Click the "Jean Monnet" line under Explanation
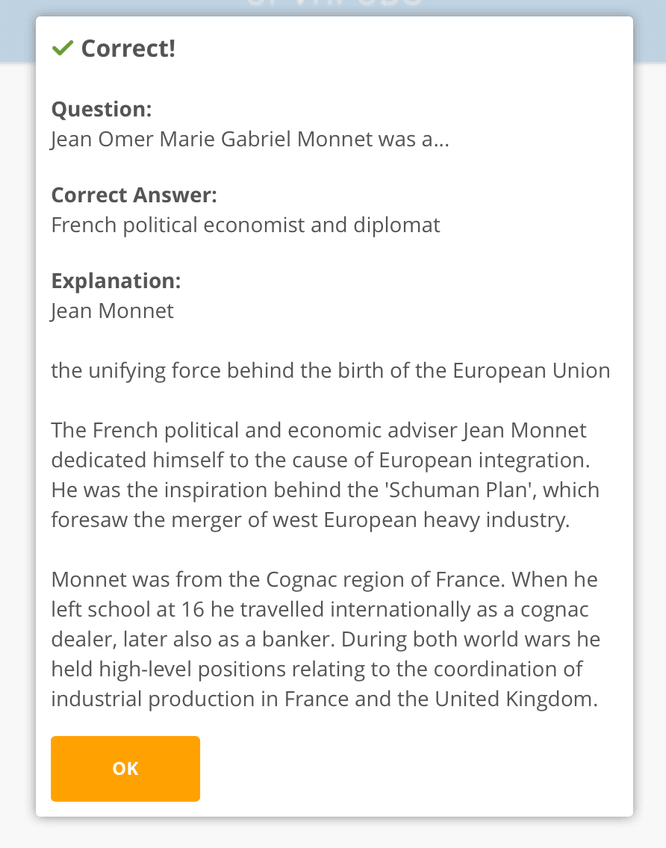The image size is (666, 848). pos(112,310)
